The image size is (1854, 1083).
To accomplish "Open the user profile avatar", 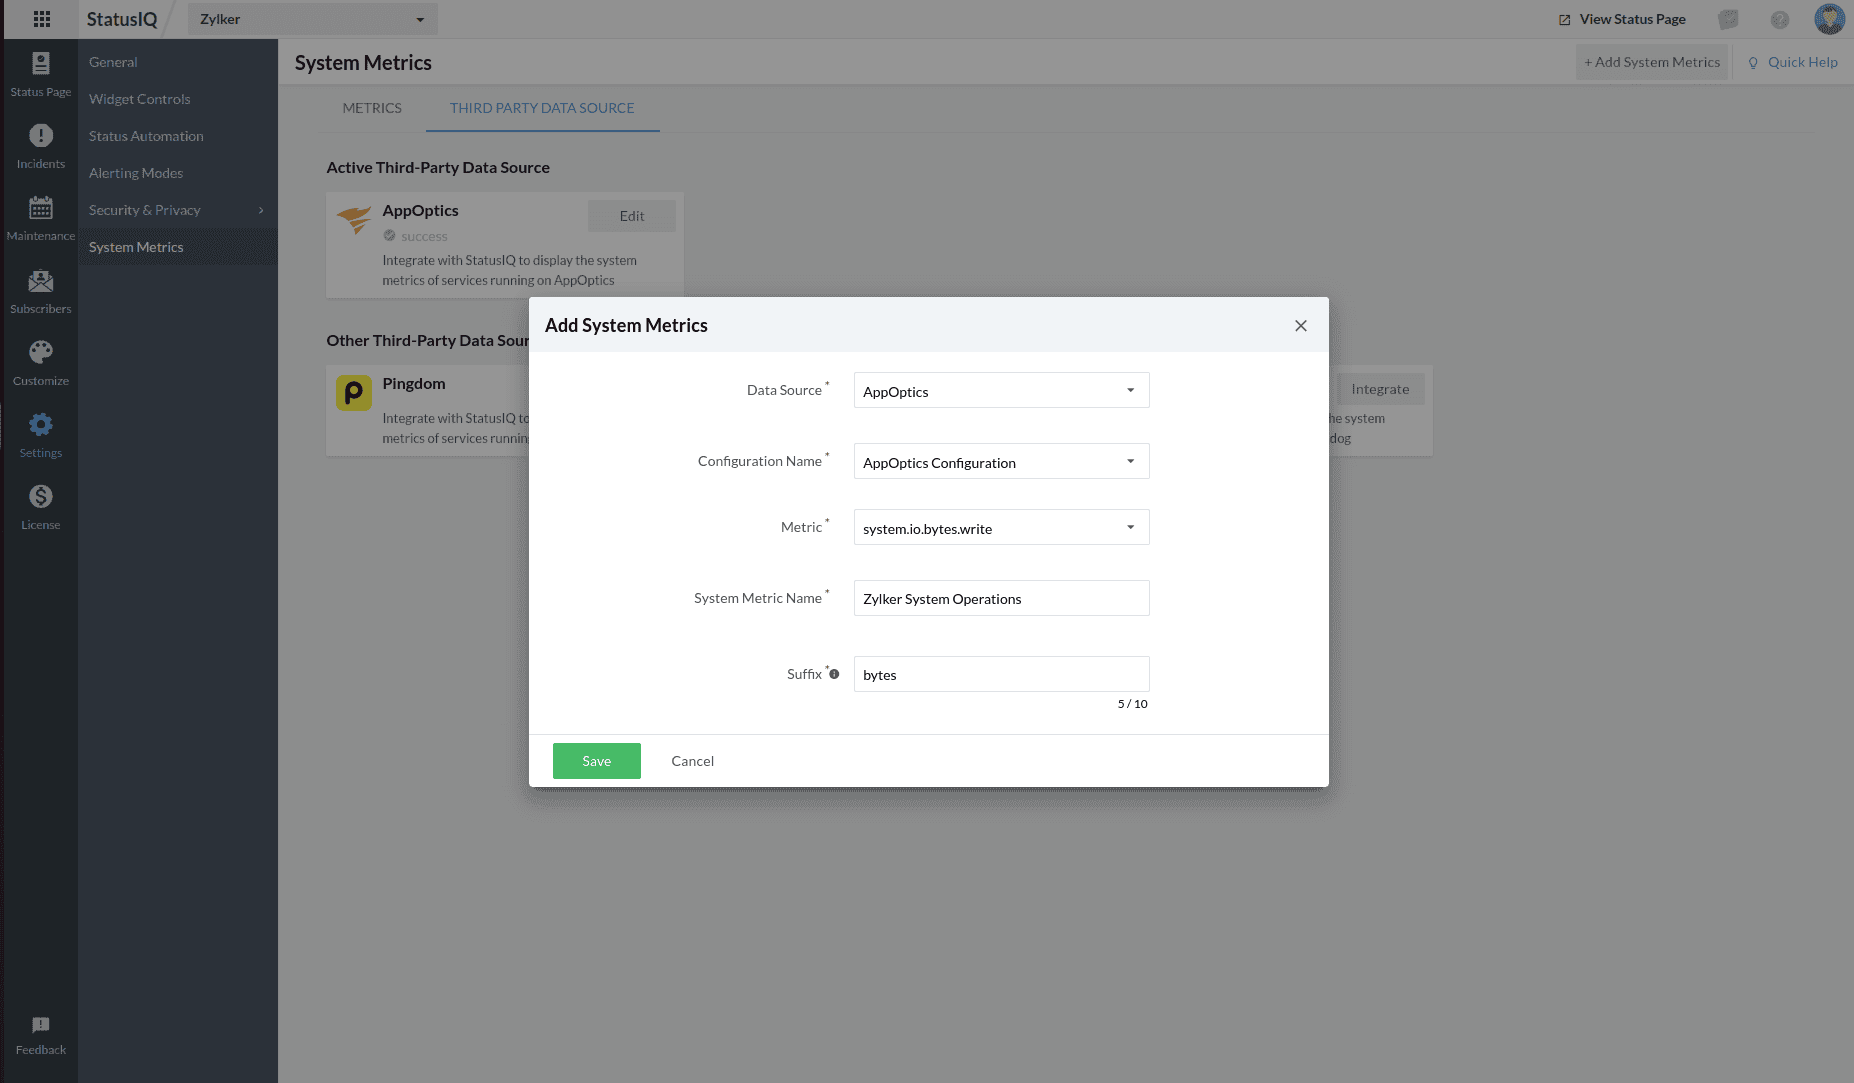I will coord(1828,19).
